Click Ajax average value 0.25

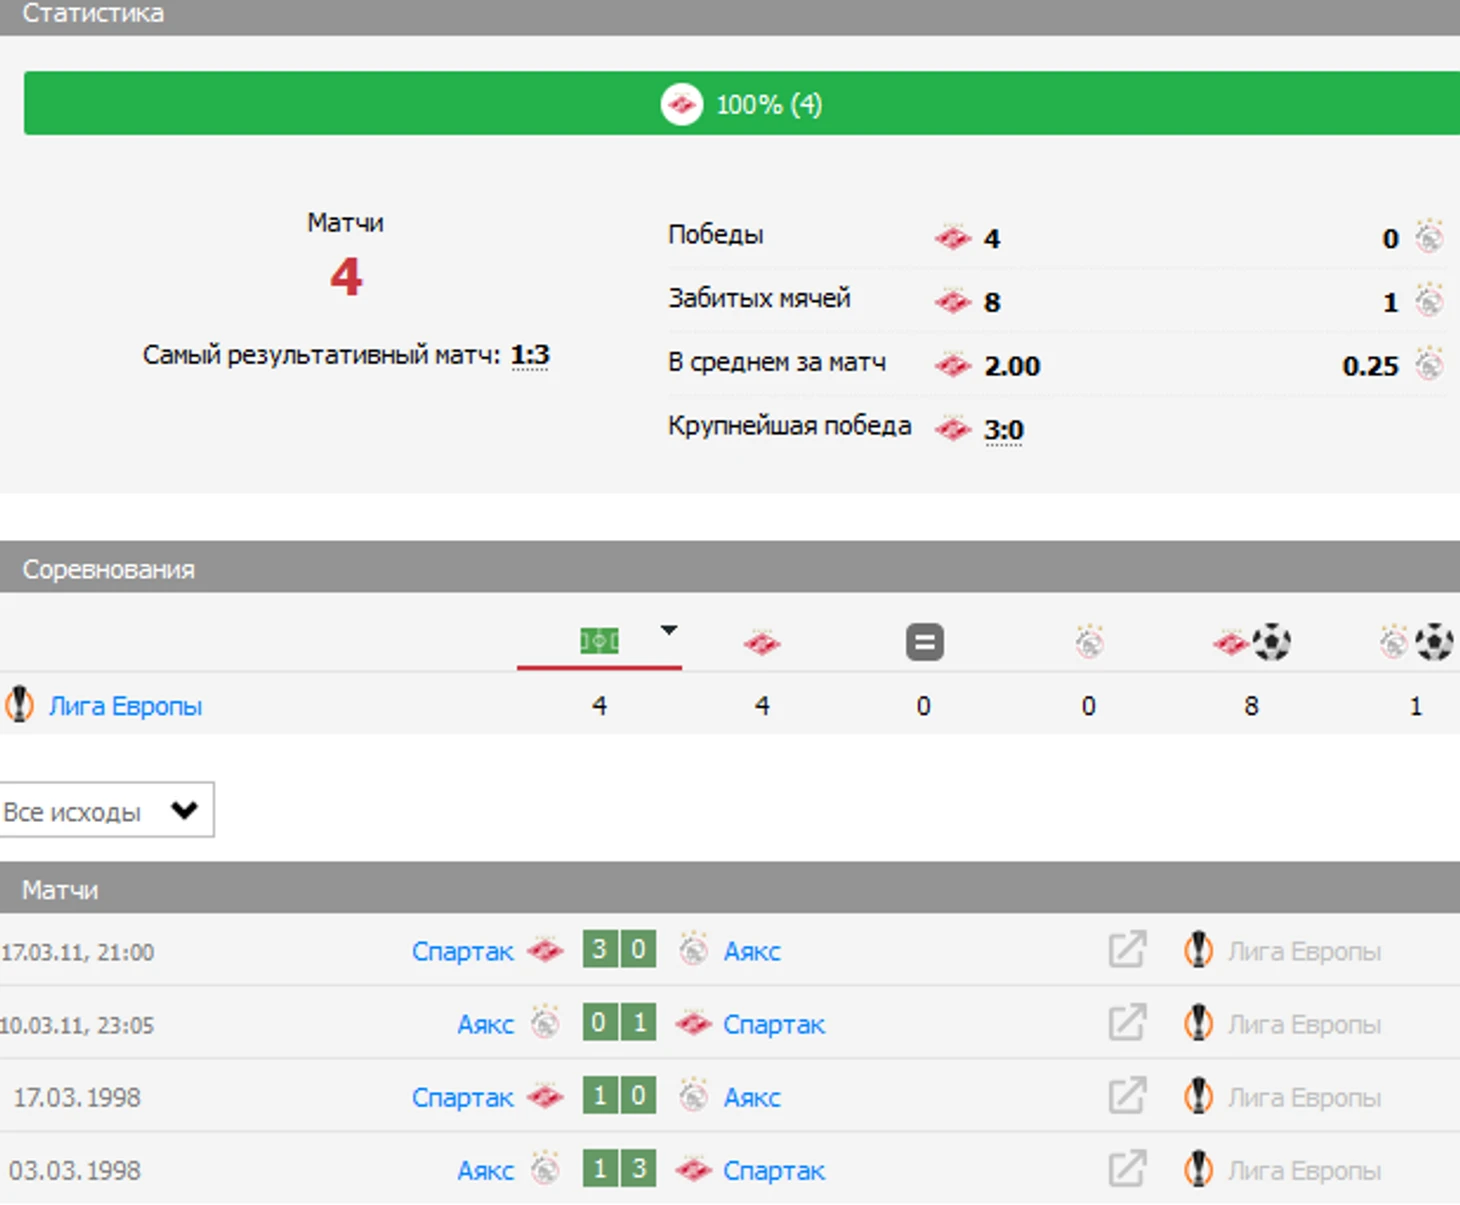(x=1370, y=366)
